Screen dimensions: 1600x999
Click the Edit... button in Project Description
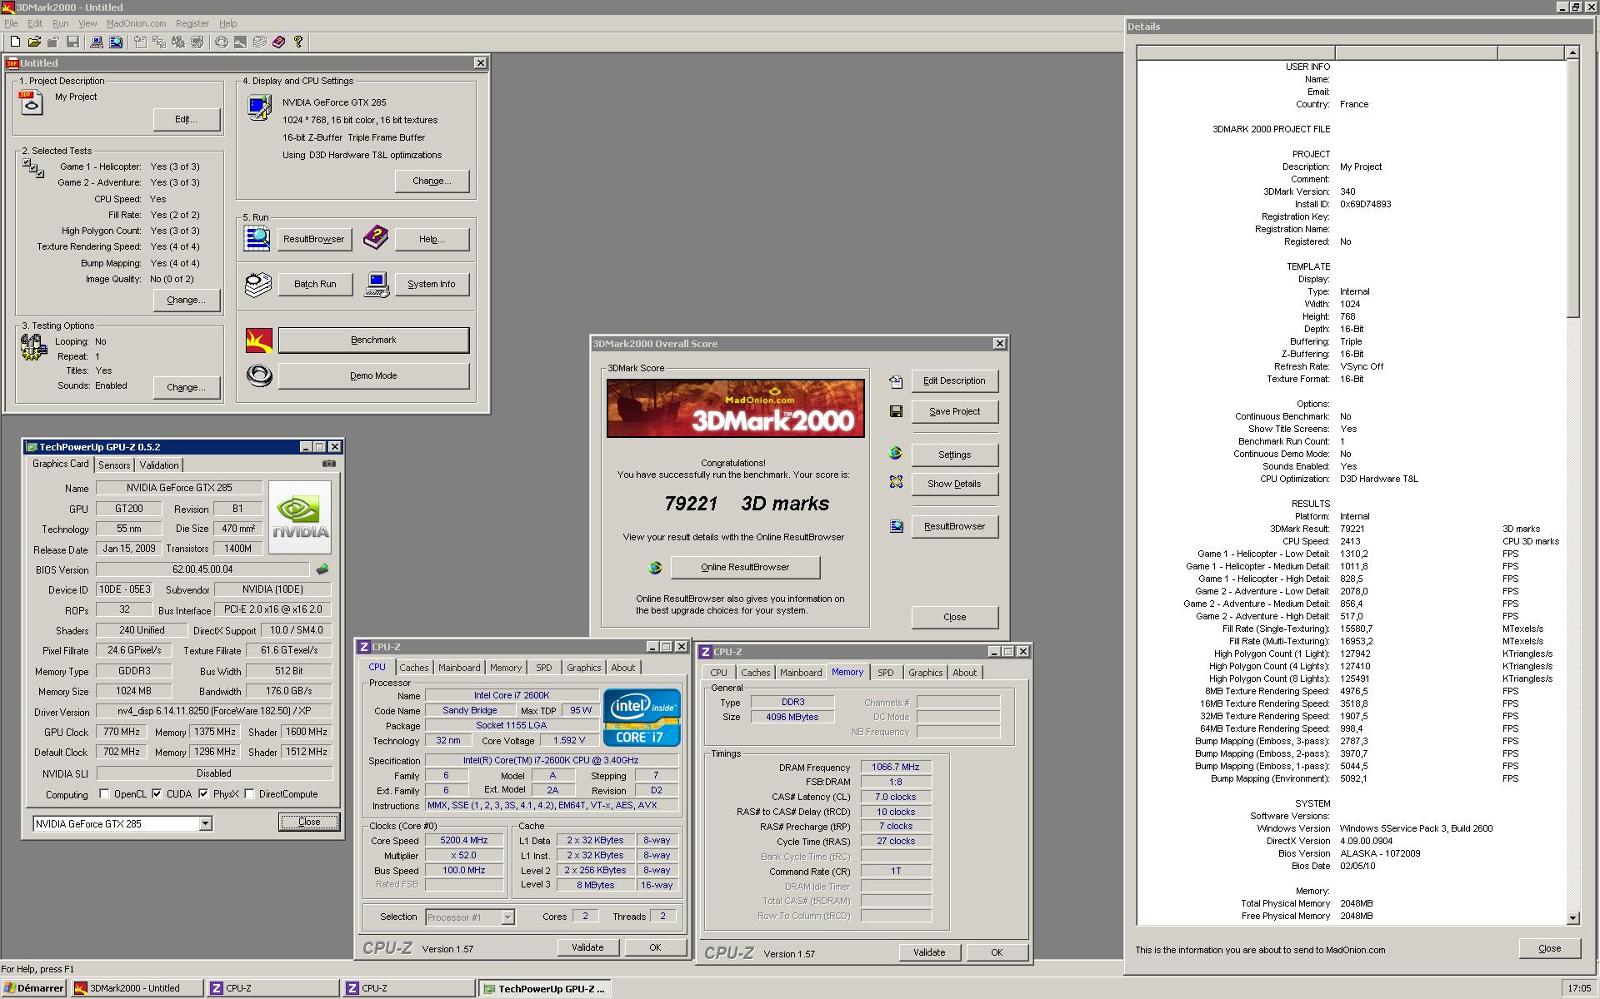[x=186, y=119]
